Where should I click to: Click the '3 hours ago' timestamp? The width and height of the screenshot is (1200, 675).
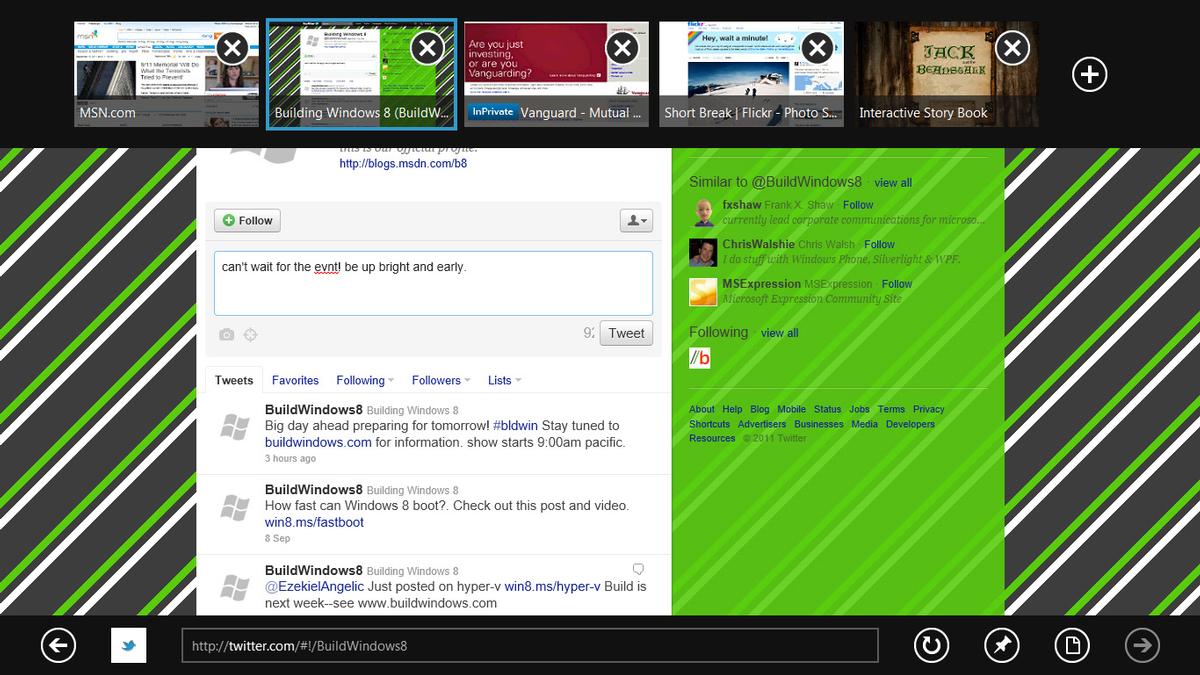[290, 458]
